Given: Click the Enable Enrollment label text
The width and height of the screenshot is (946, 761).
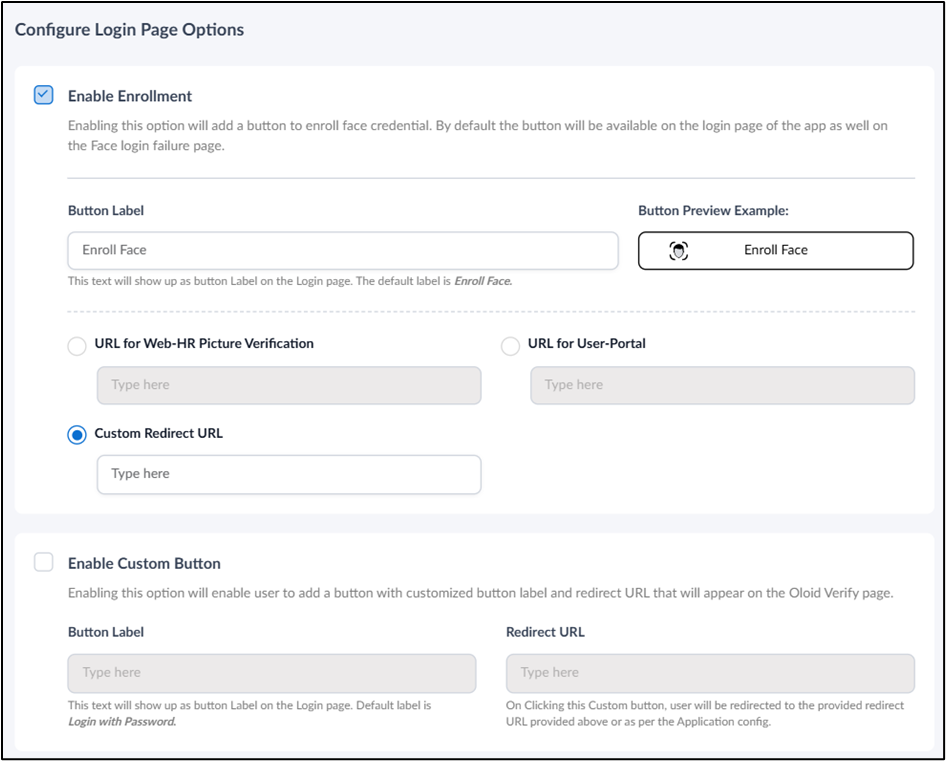Looking at the screenshot, I should coord(130,96).
